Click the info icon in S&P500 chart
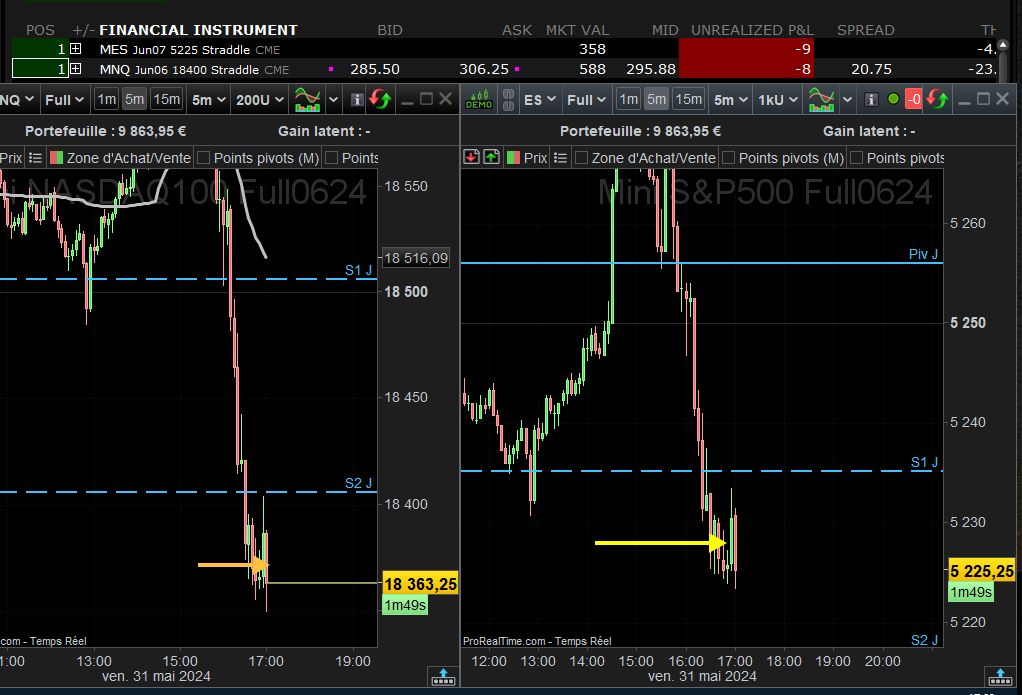 point(871,100)
